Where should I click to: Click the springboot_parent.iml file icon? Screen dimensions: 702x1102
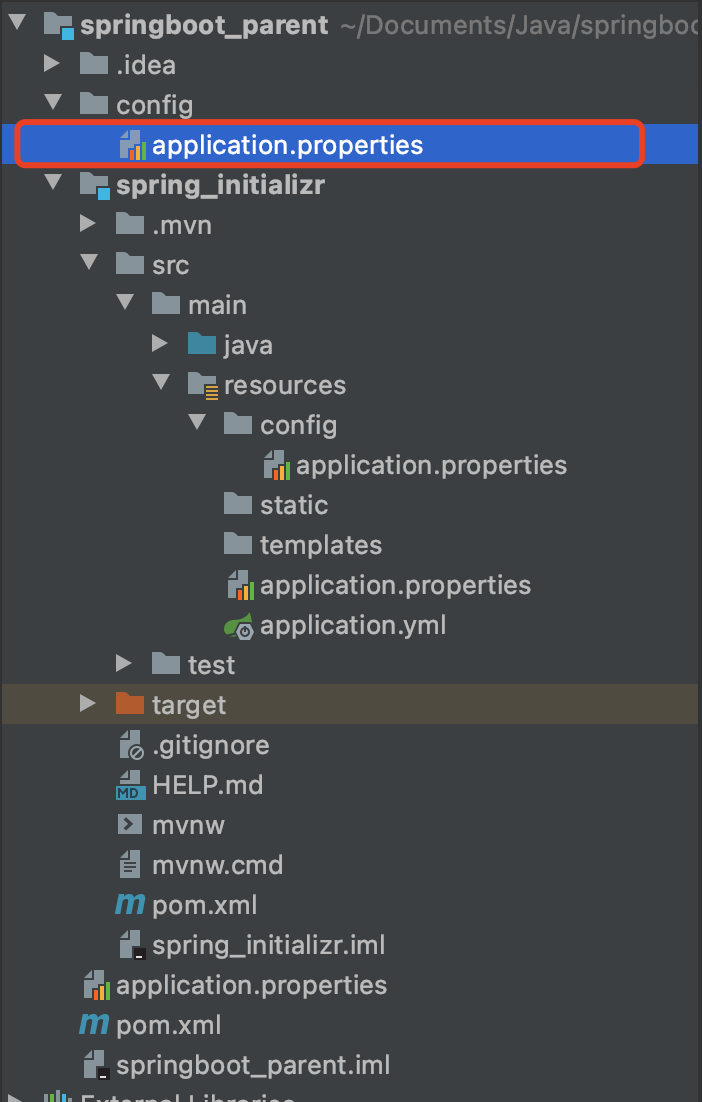pyautogui.click(x=96, y=1065)
